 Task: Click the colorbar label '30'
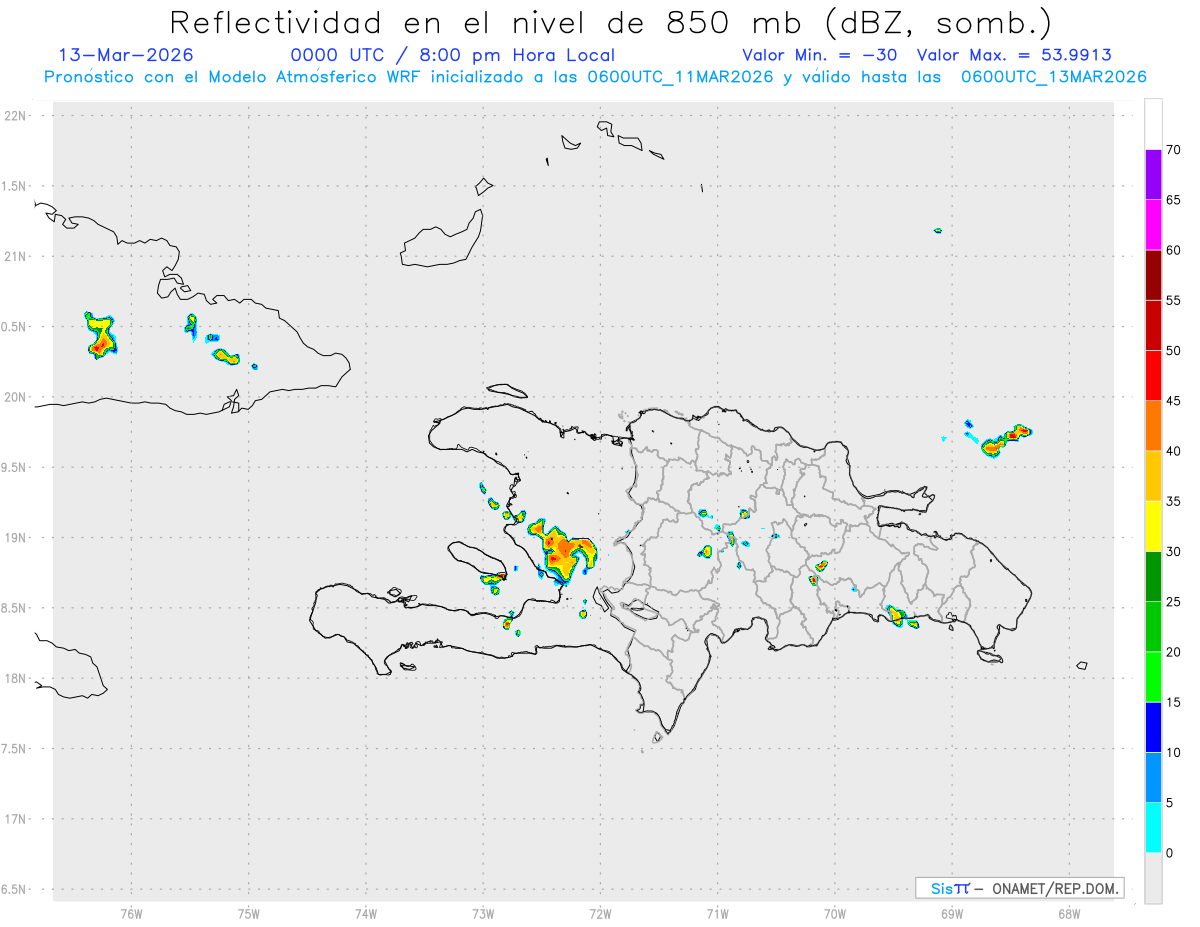(x=1173, y=552)
